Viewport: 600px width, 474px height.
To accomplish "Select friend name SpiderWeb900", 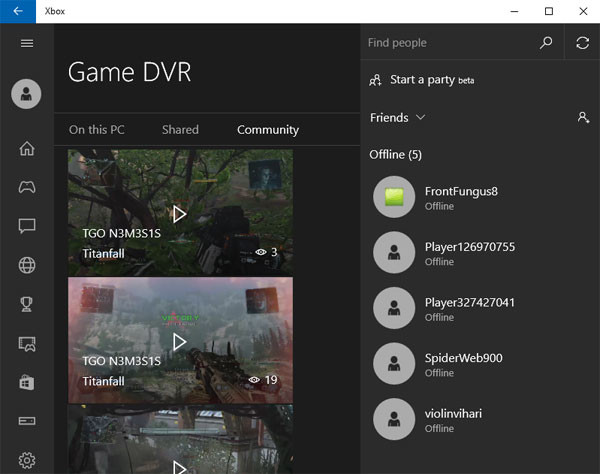I will (x=463, y=358).
